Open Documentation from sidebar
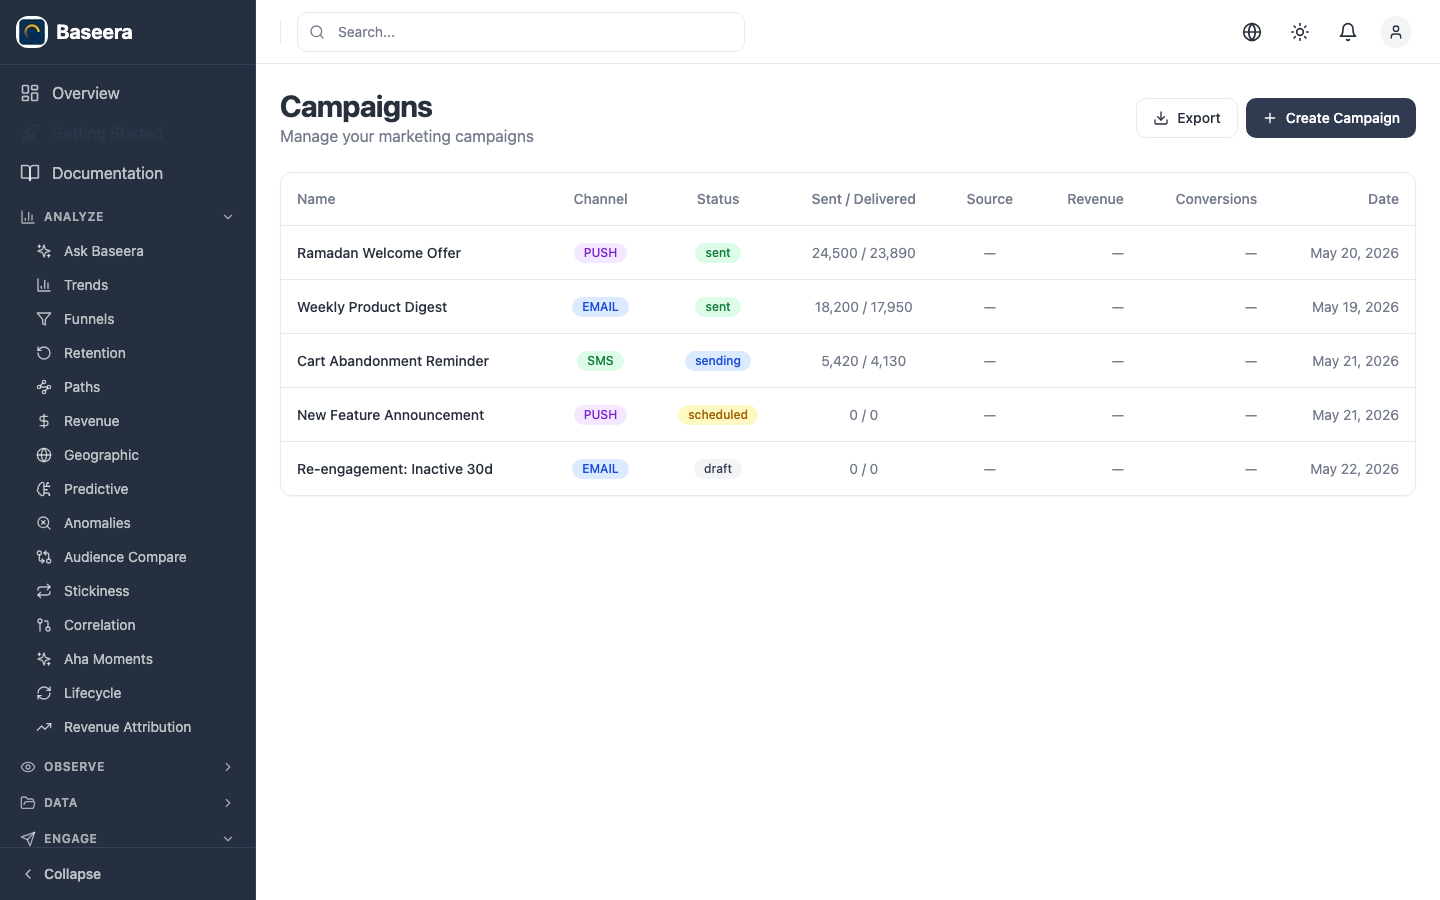This screenshot has width=1440, height=900. [x=128, y=173]
